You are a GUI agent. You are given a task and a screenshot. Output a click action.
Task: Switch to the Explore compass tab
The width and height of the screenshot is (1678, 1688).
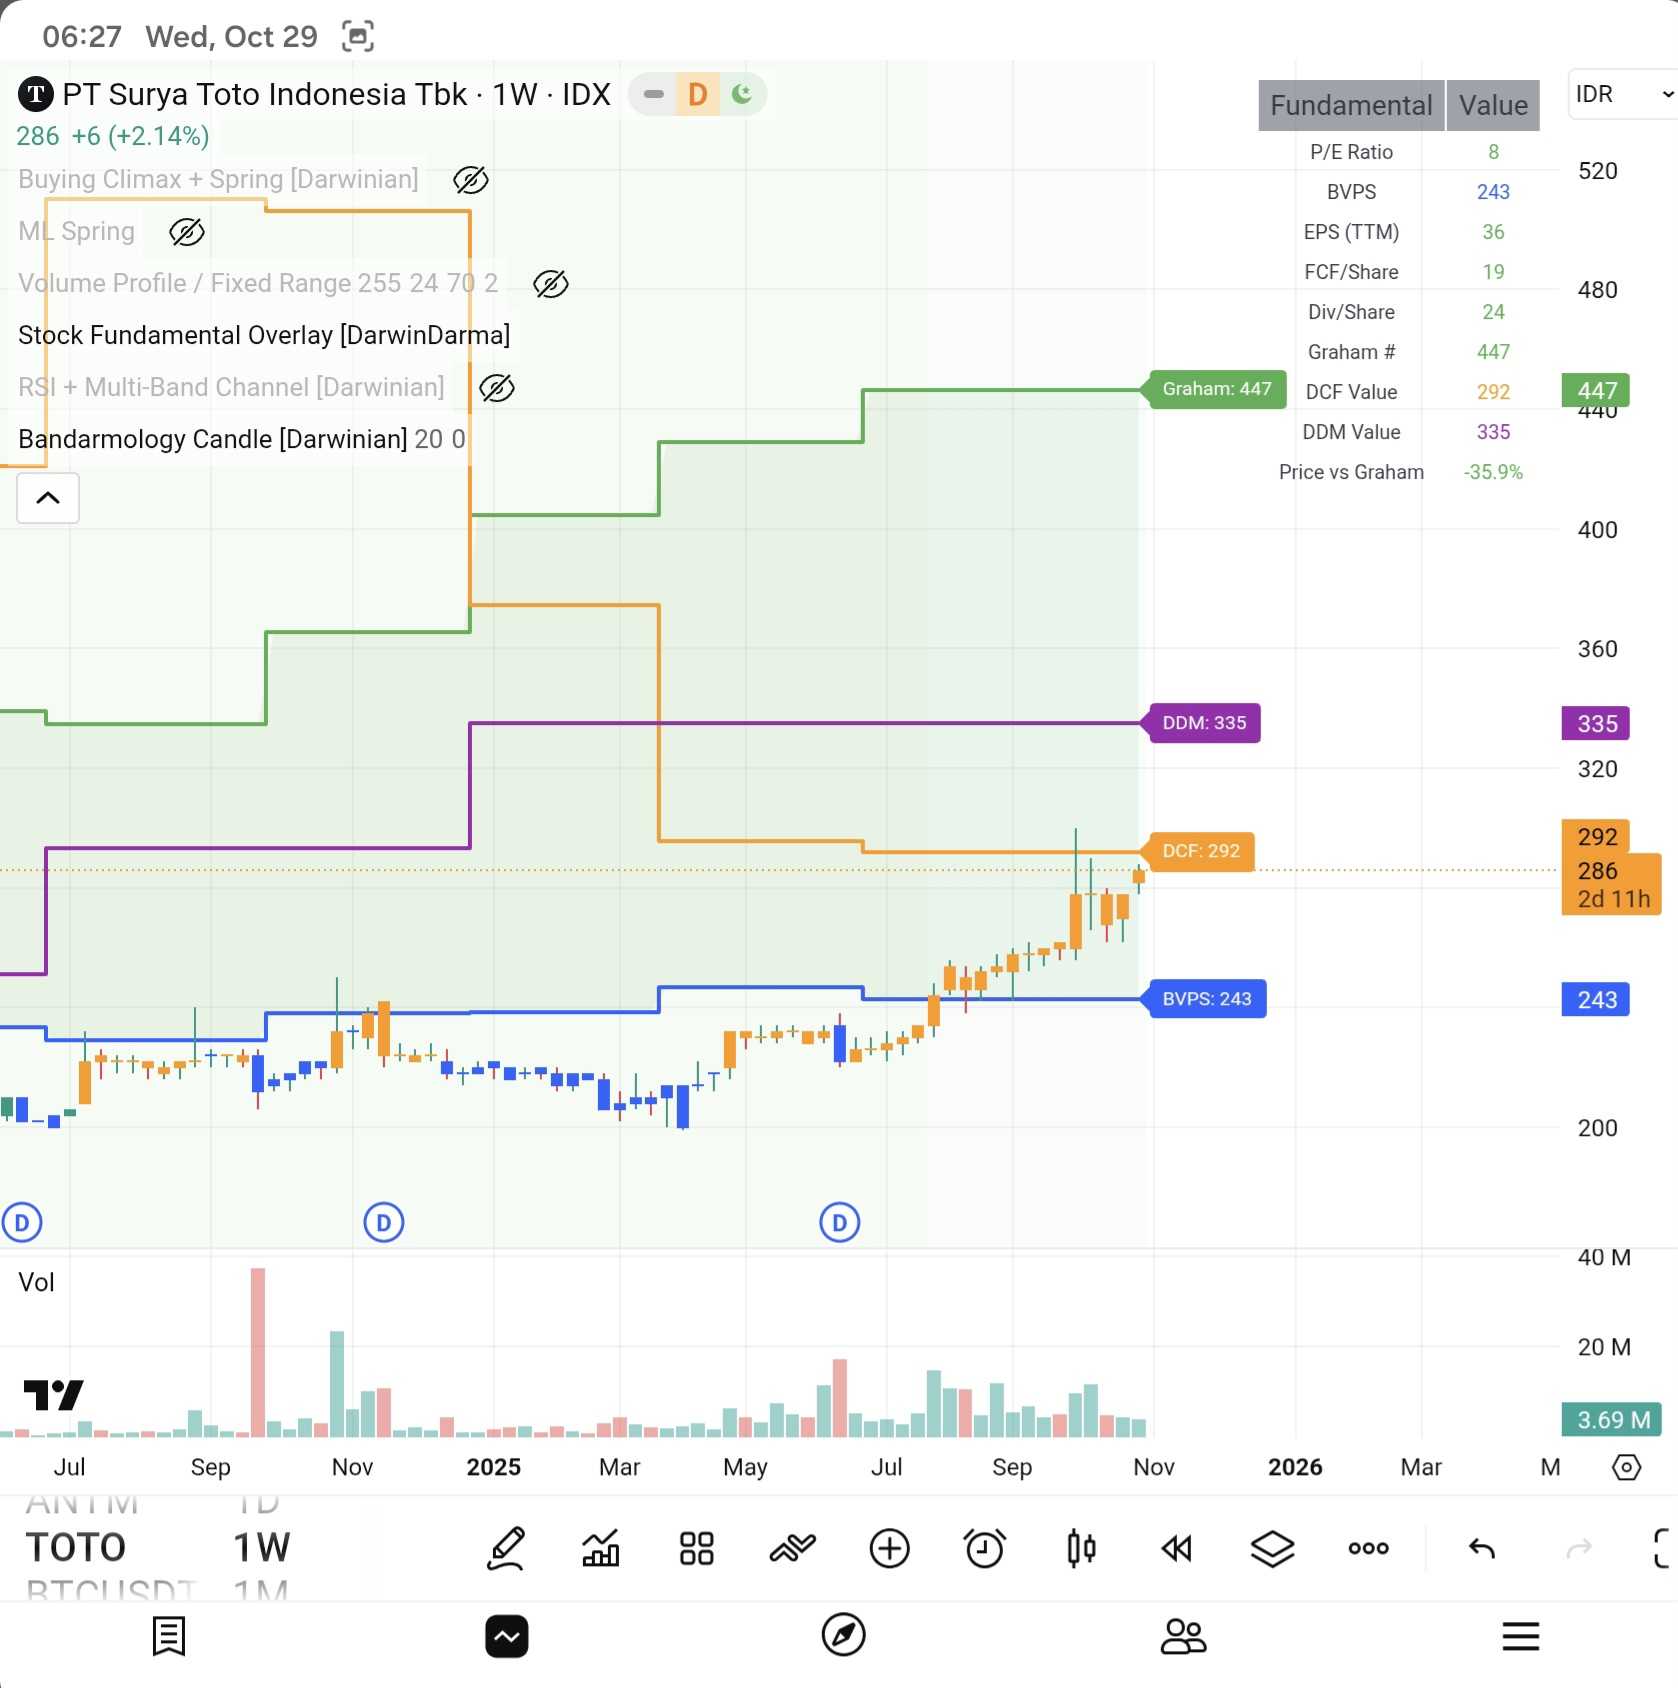pyautogui.click(x=843, y=1636)
